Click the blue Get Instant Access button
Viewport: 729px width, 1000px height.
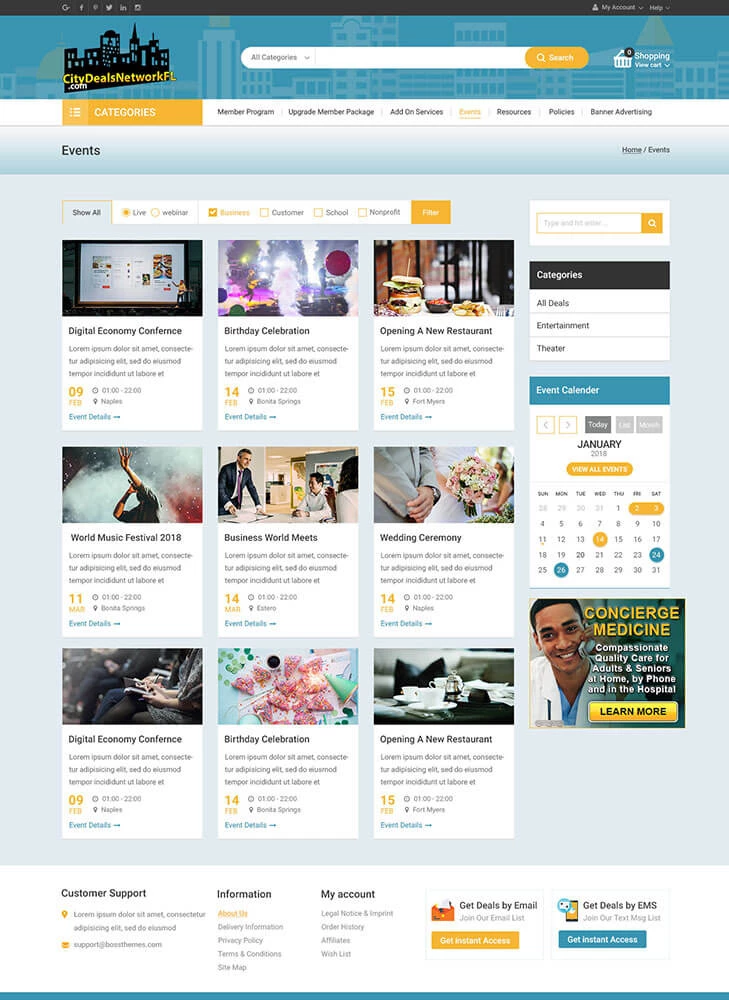click(x=602, y=939)
